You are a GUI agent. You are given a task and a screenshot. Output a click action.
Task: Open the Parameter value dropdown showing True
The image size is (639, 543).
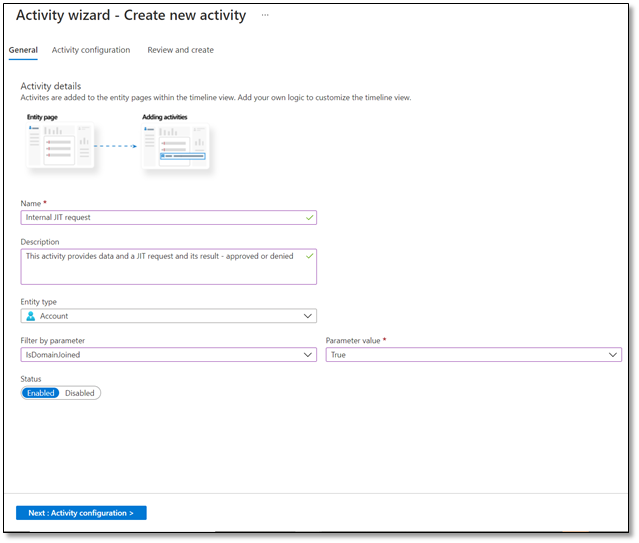tap(474, 355)
